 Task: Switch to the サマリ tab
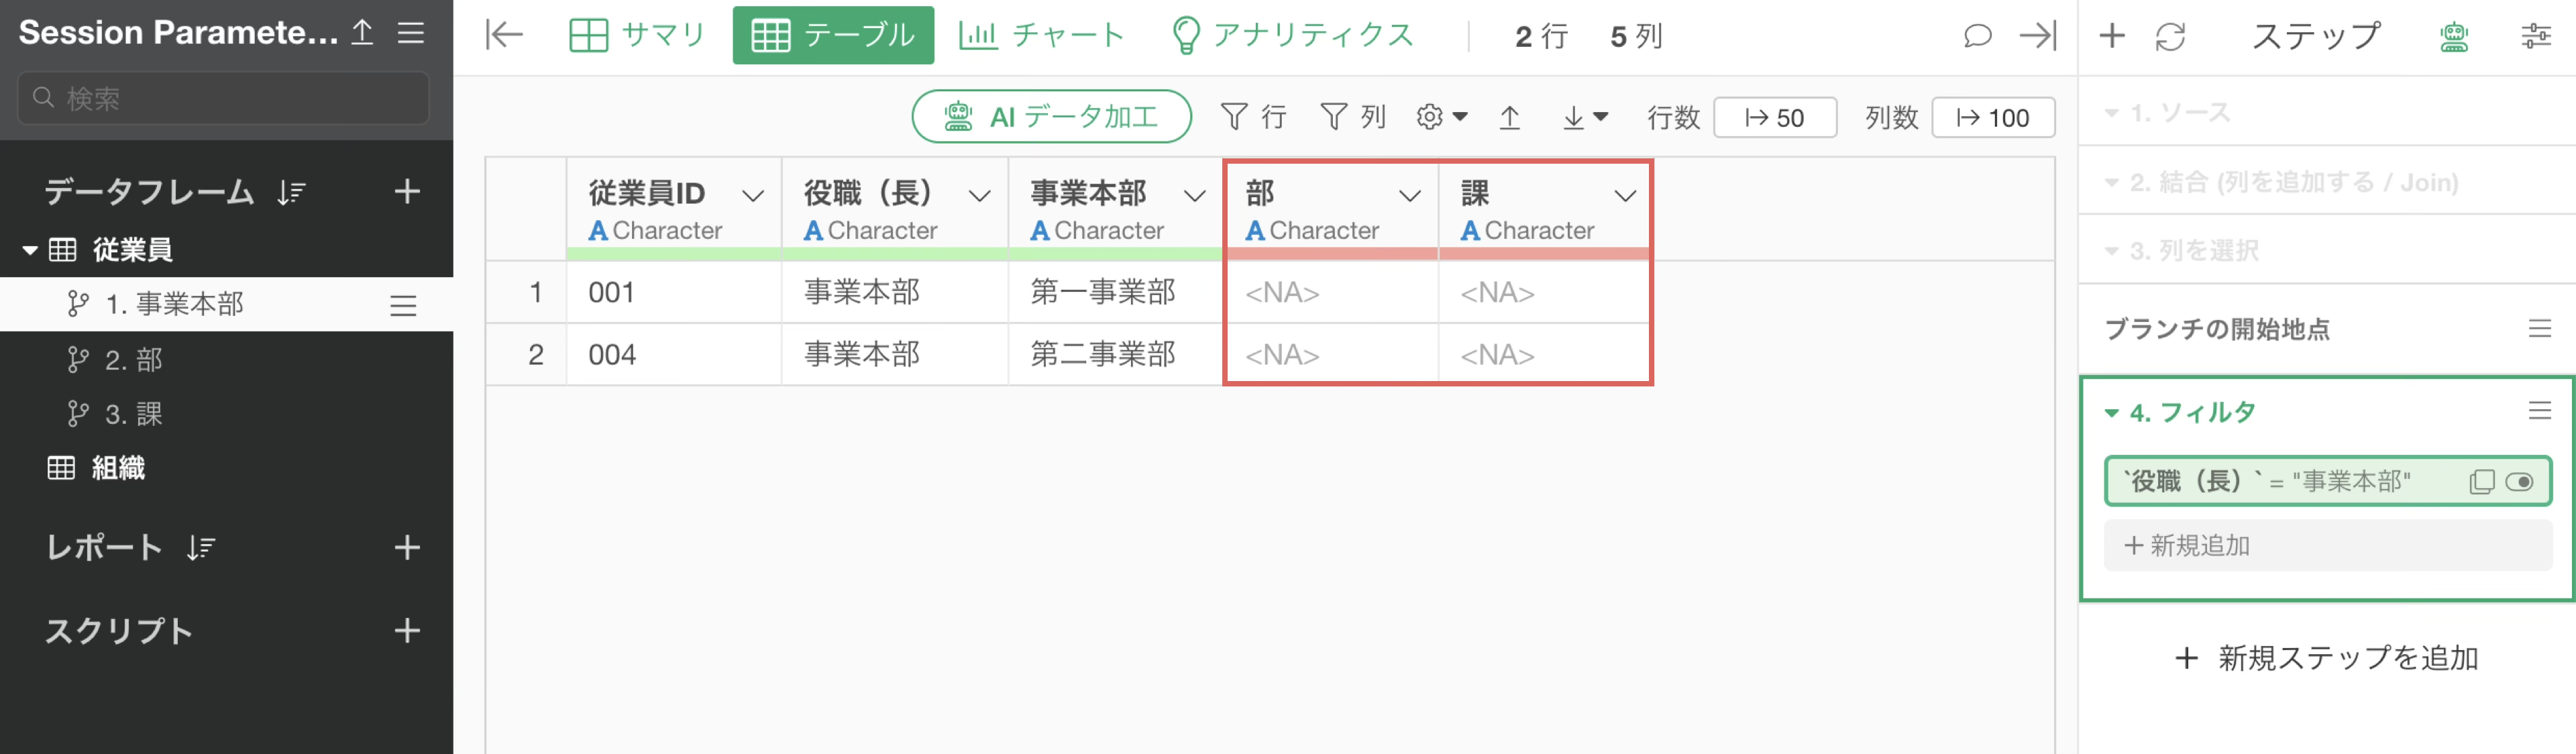click(637, 36)
